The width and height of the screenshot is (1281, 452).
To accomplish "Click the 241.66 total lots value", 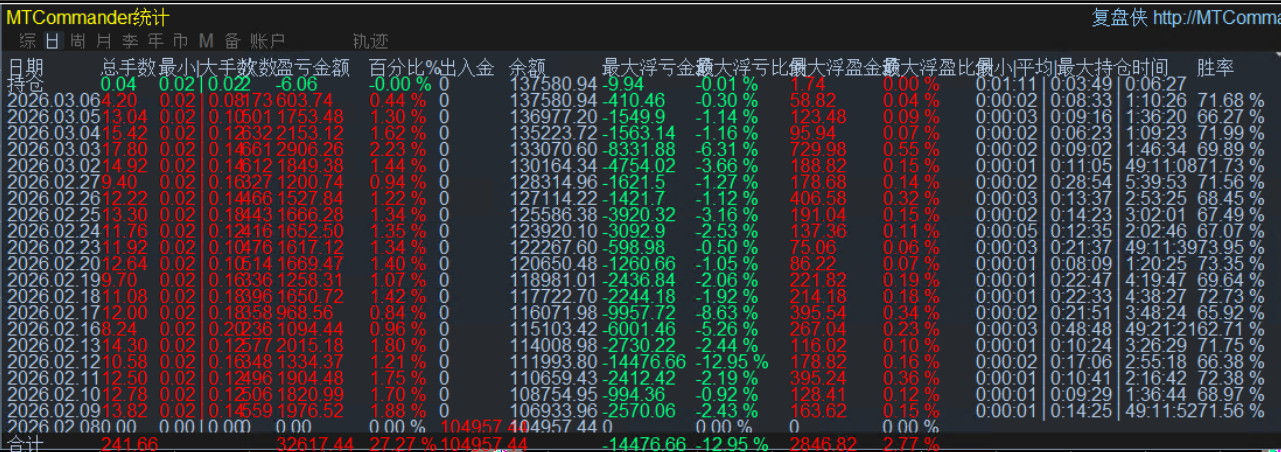I will 129,443.
